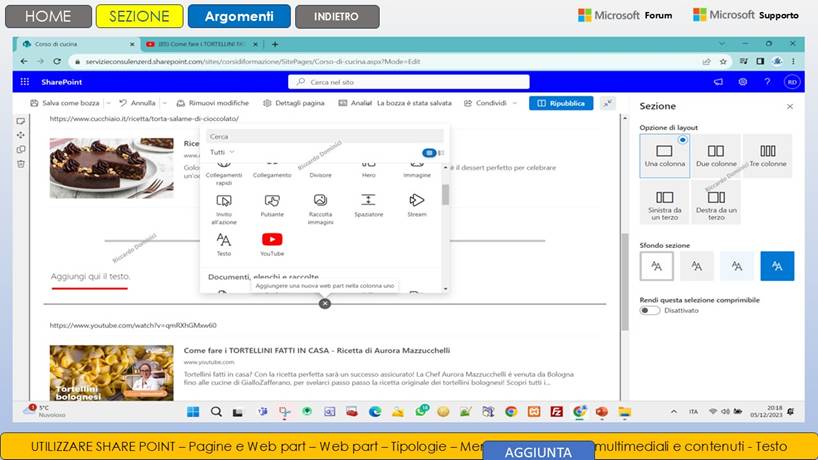Click the web part picker Cerca field
The height and width of the screenshot is (460, 818).
tap(324, 137)
